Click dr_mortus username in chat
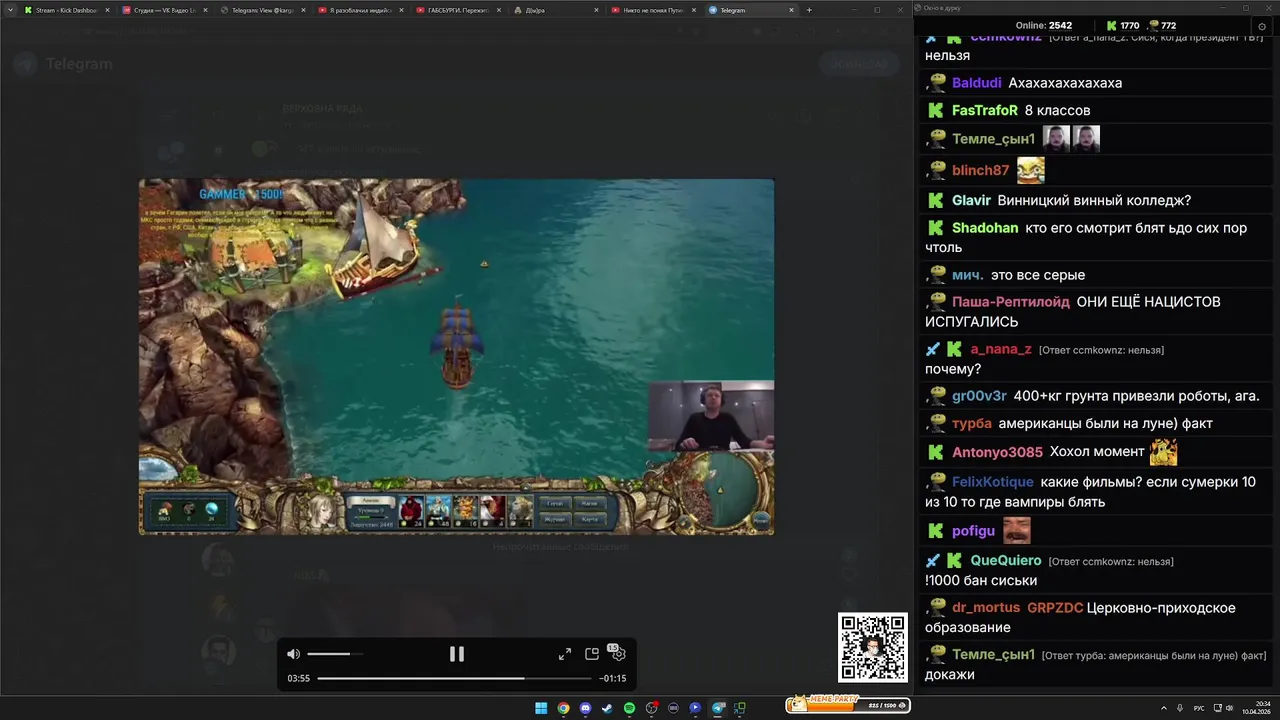This screenshot has width=1280, height=720. coord(986,608)
